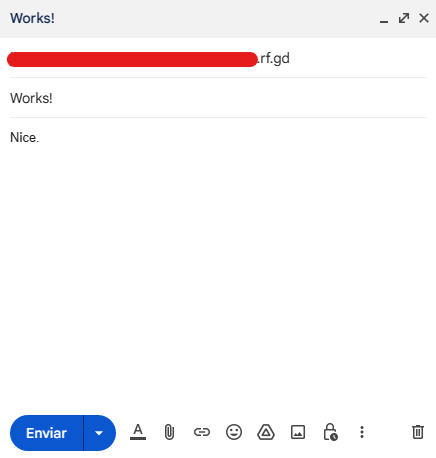Minimize the Works! compose window
436x458 pixels.
tap(384, 19)
